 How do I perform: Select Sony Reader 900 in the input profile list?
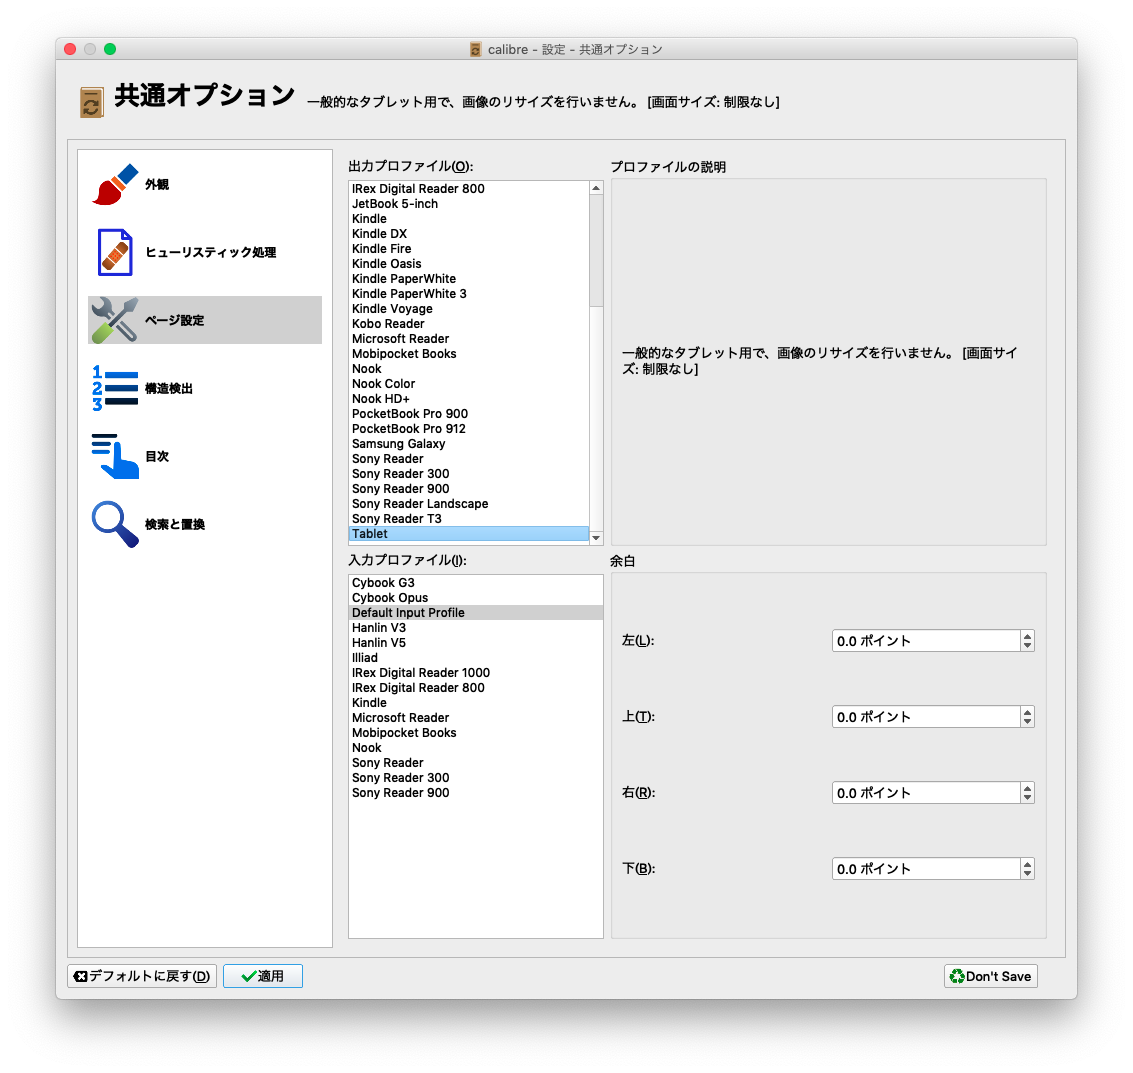point(475,793)
